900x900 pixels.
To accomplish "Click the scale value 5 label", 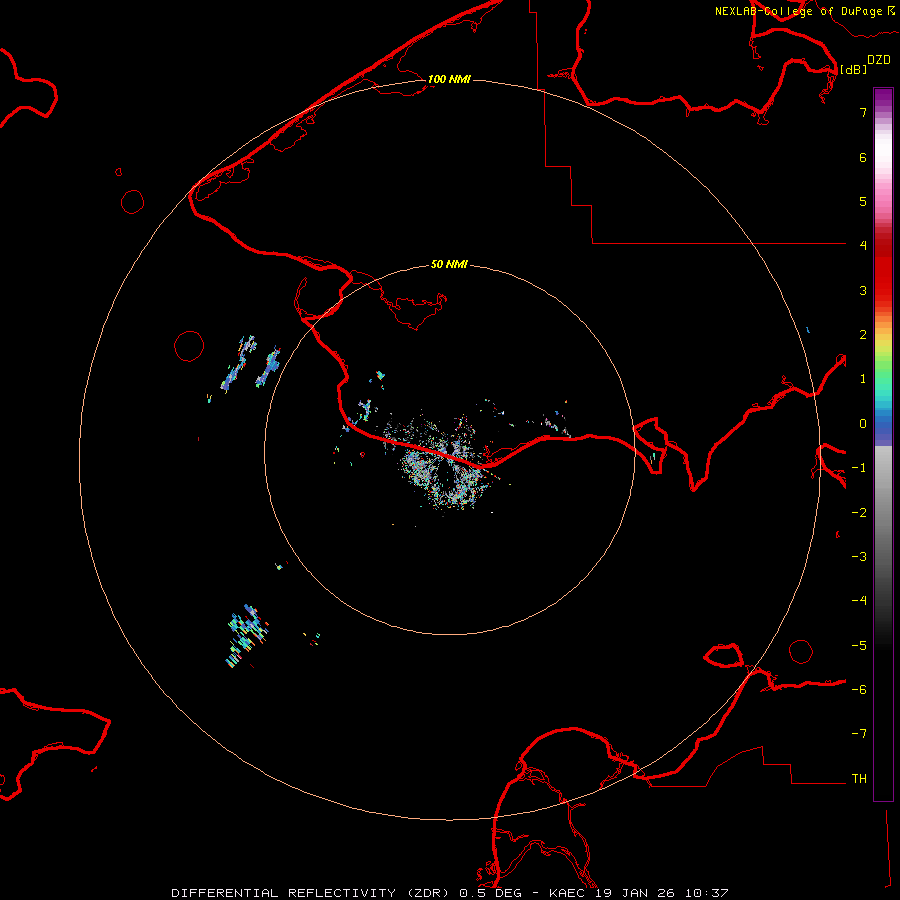I will [863, 201].
